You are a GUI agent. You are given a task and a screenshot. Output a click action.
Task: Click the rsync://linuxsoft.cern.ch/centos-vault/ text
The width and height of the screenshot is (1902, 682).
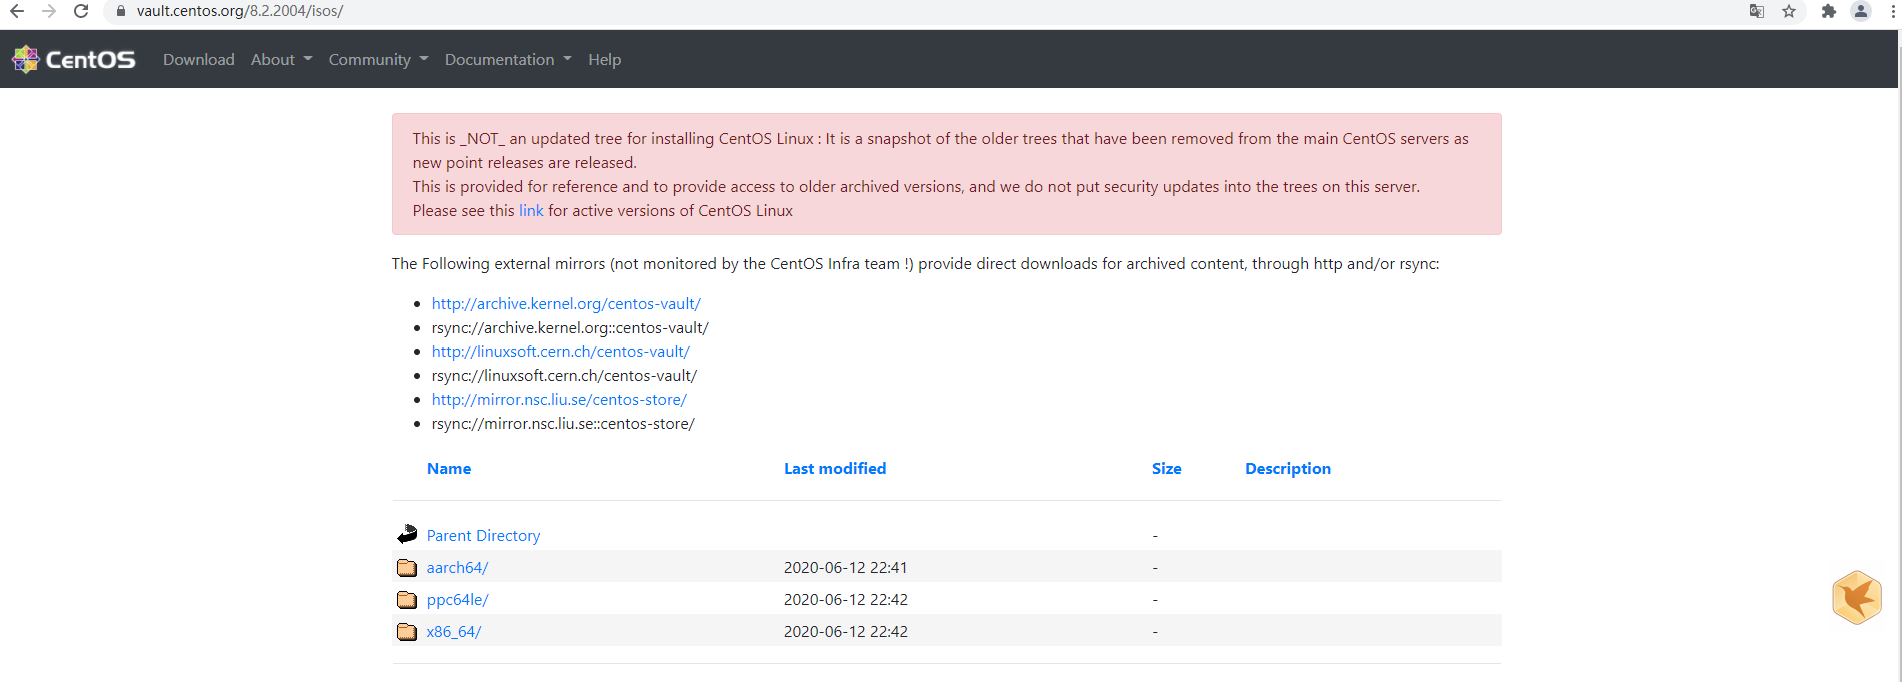(564, 375)
